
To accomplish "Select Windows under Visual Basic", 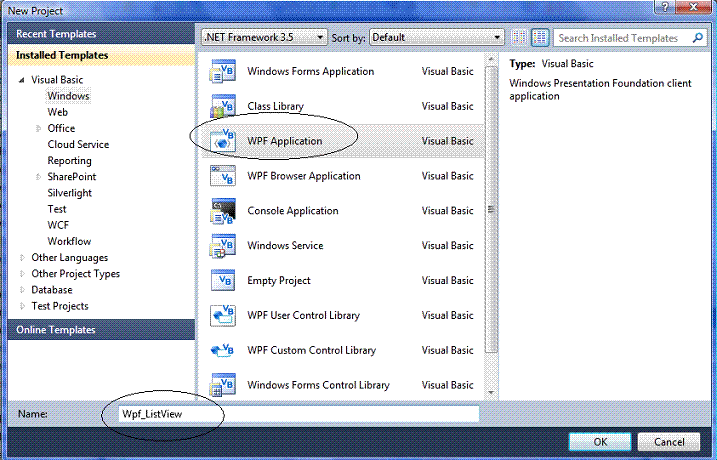I will pyautogui.click(x=69, y=96).
